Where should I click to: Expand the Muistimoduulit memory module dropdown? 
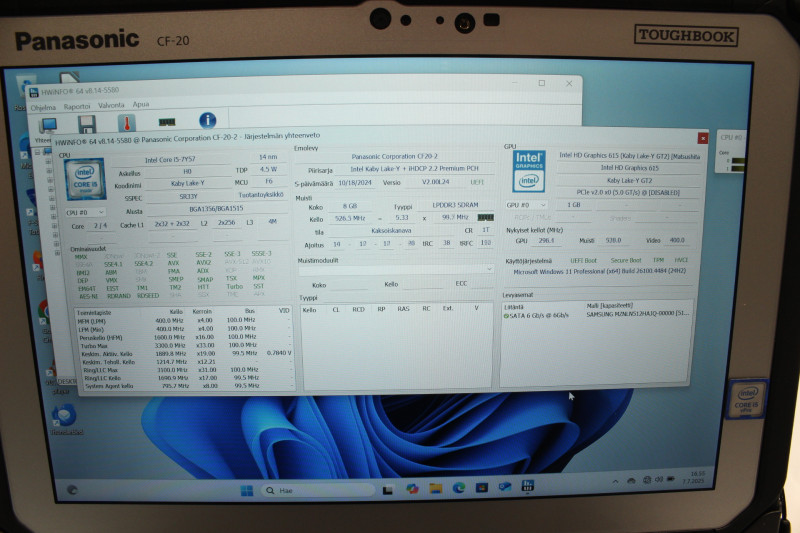tap(395, 269)
